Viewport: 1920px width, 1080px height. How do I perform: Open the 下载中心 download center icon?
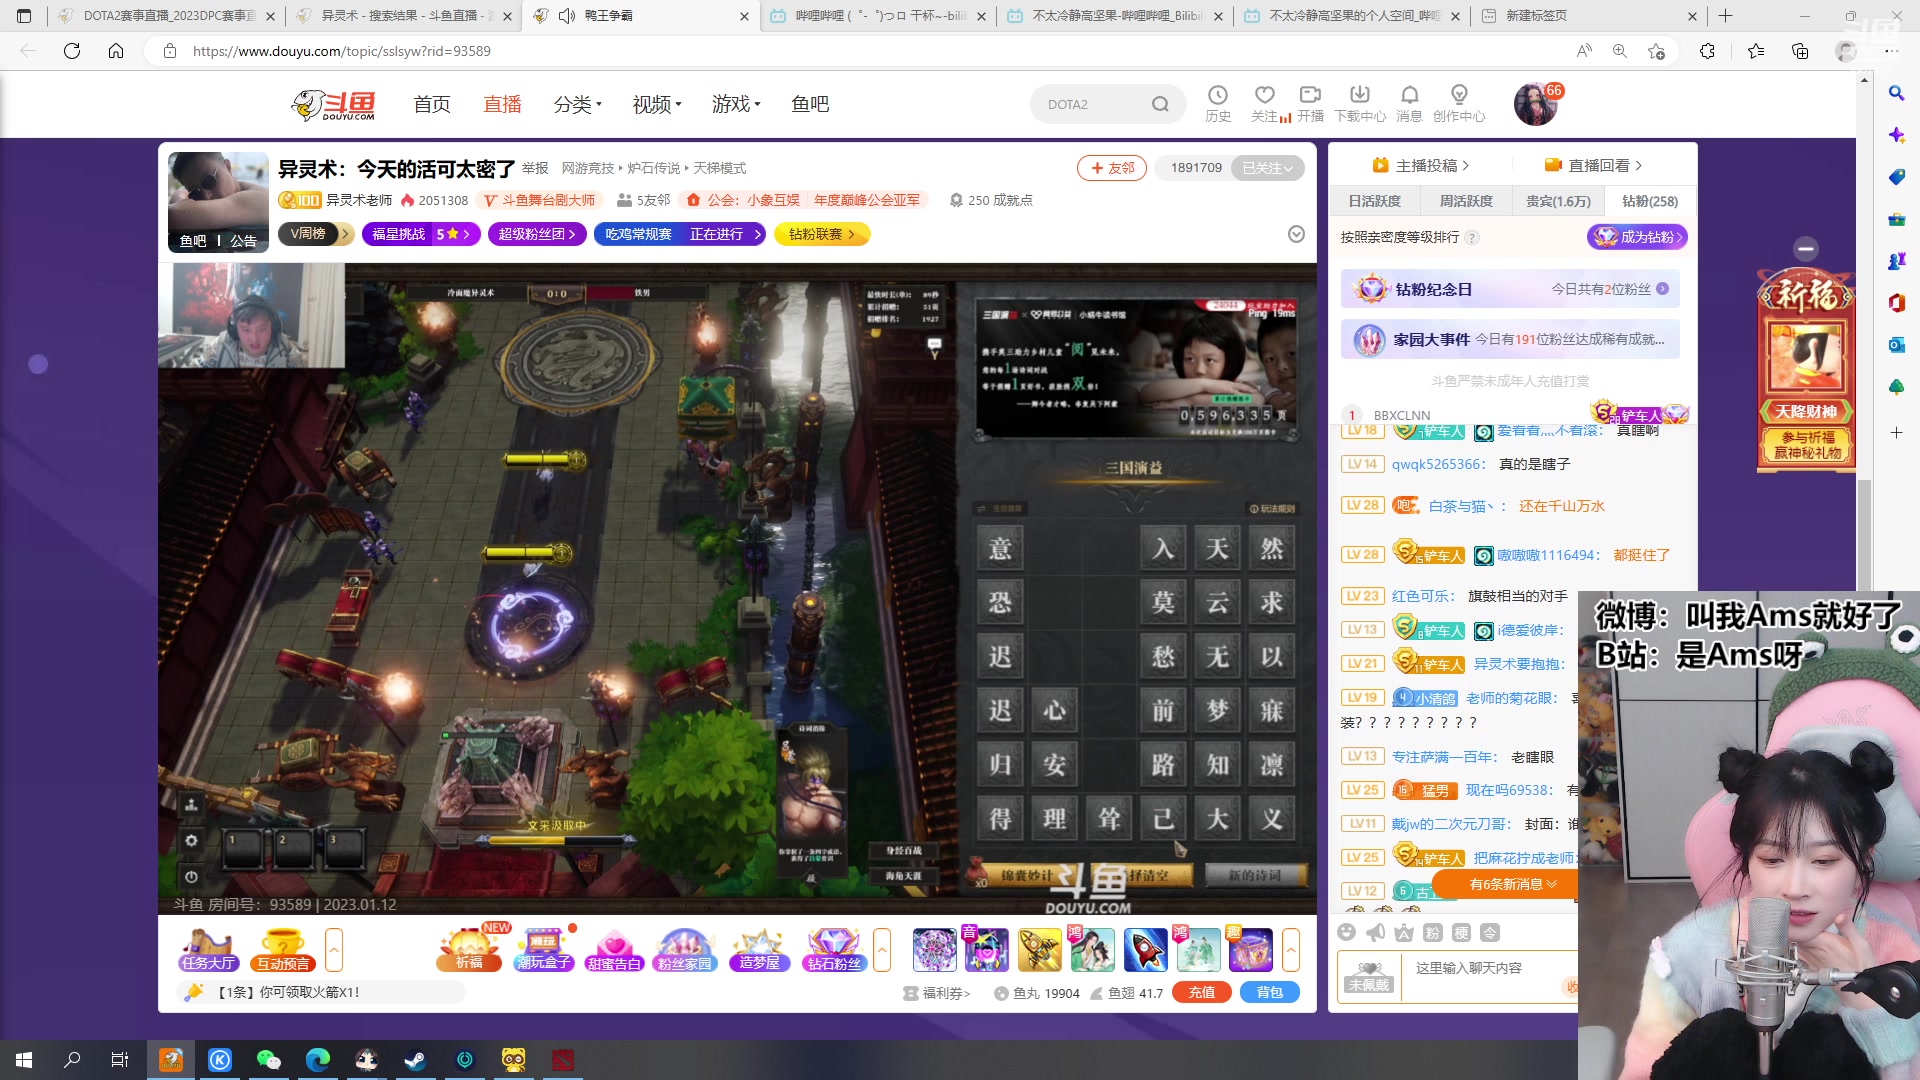1360,104
